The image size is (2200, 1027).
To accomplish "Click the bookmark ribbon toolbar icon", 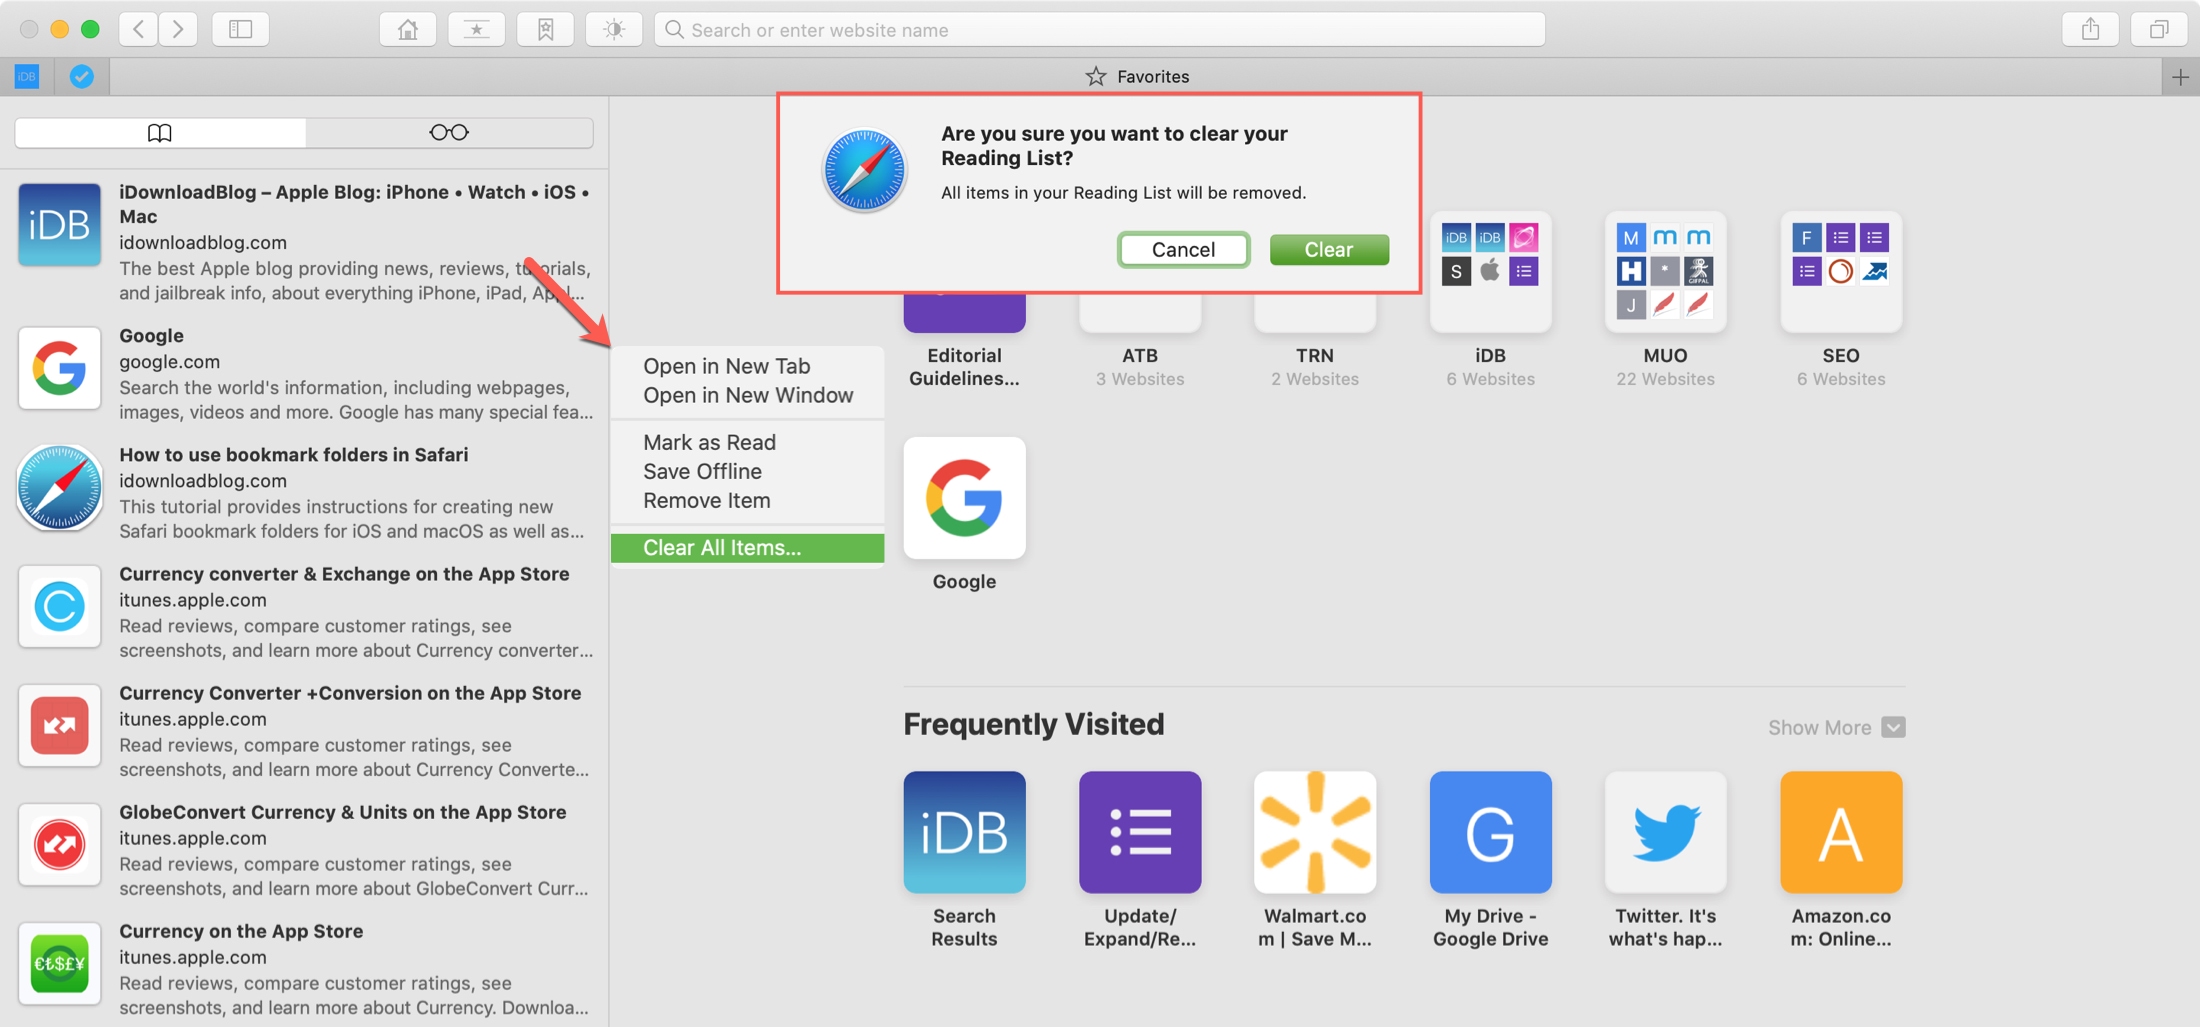I will 545,29.
